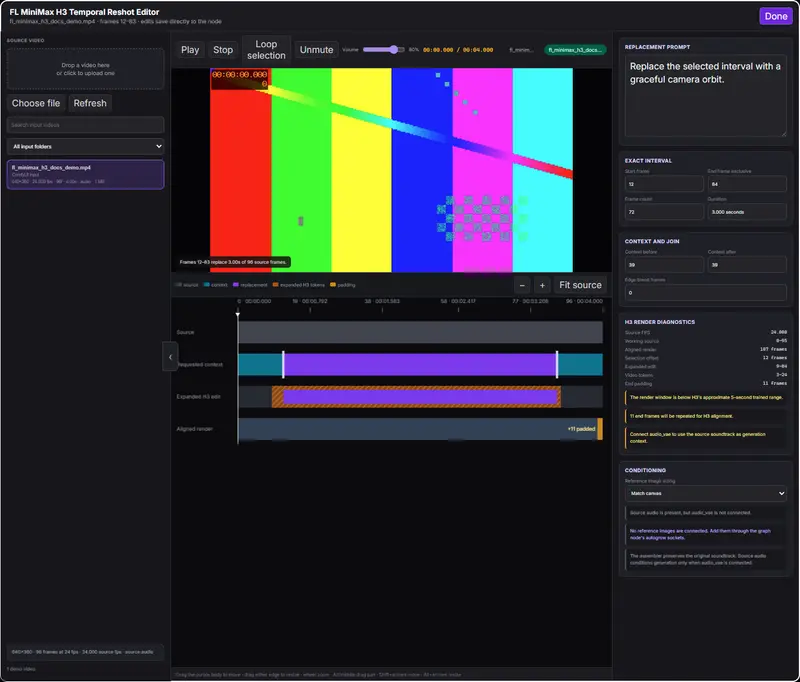Click the drop video upload area
800x682 pixels.
click(86, 69)
